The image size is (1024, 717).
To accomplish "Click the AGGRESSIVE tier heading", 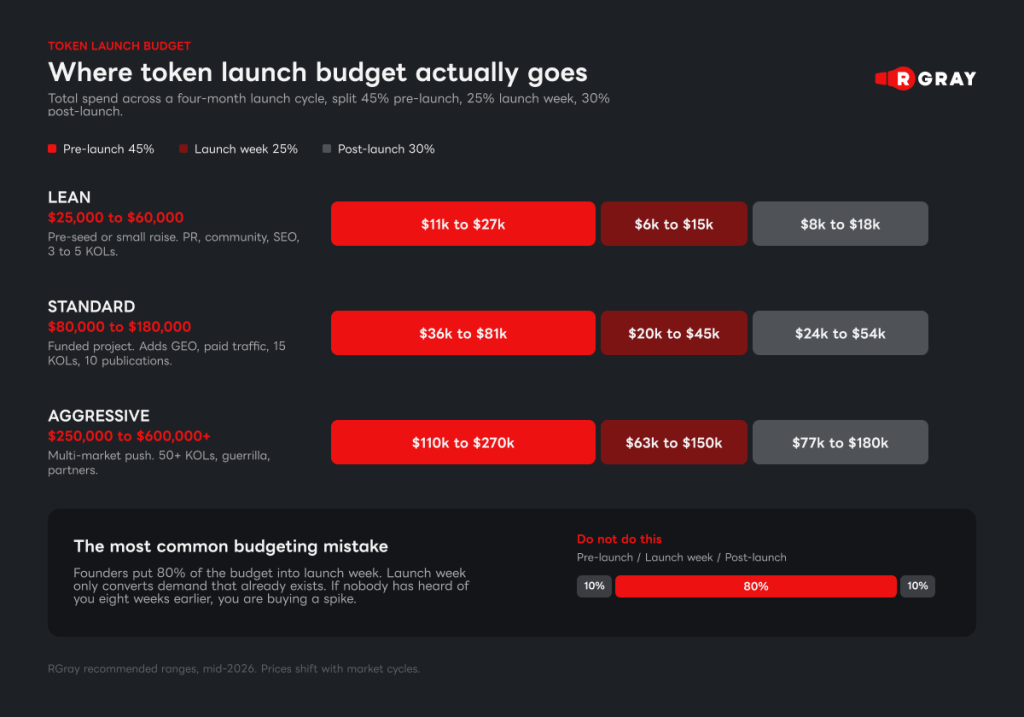I will pos(99,416).
